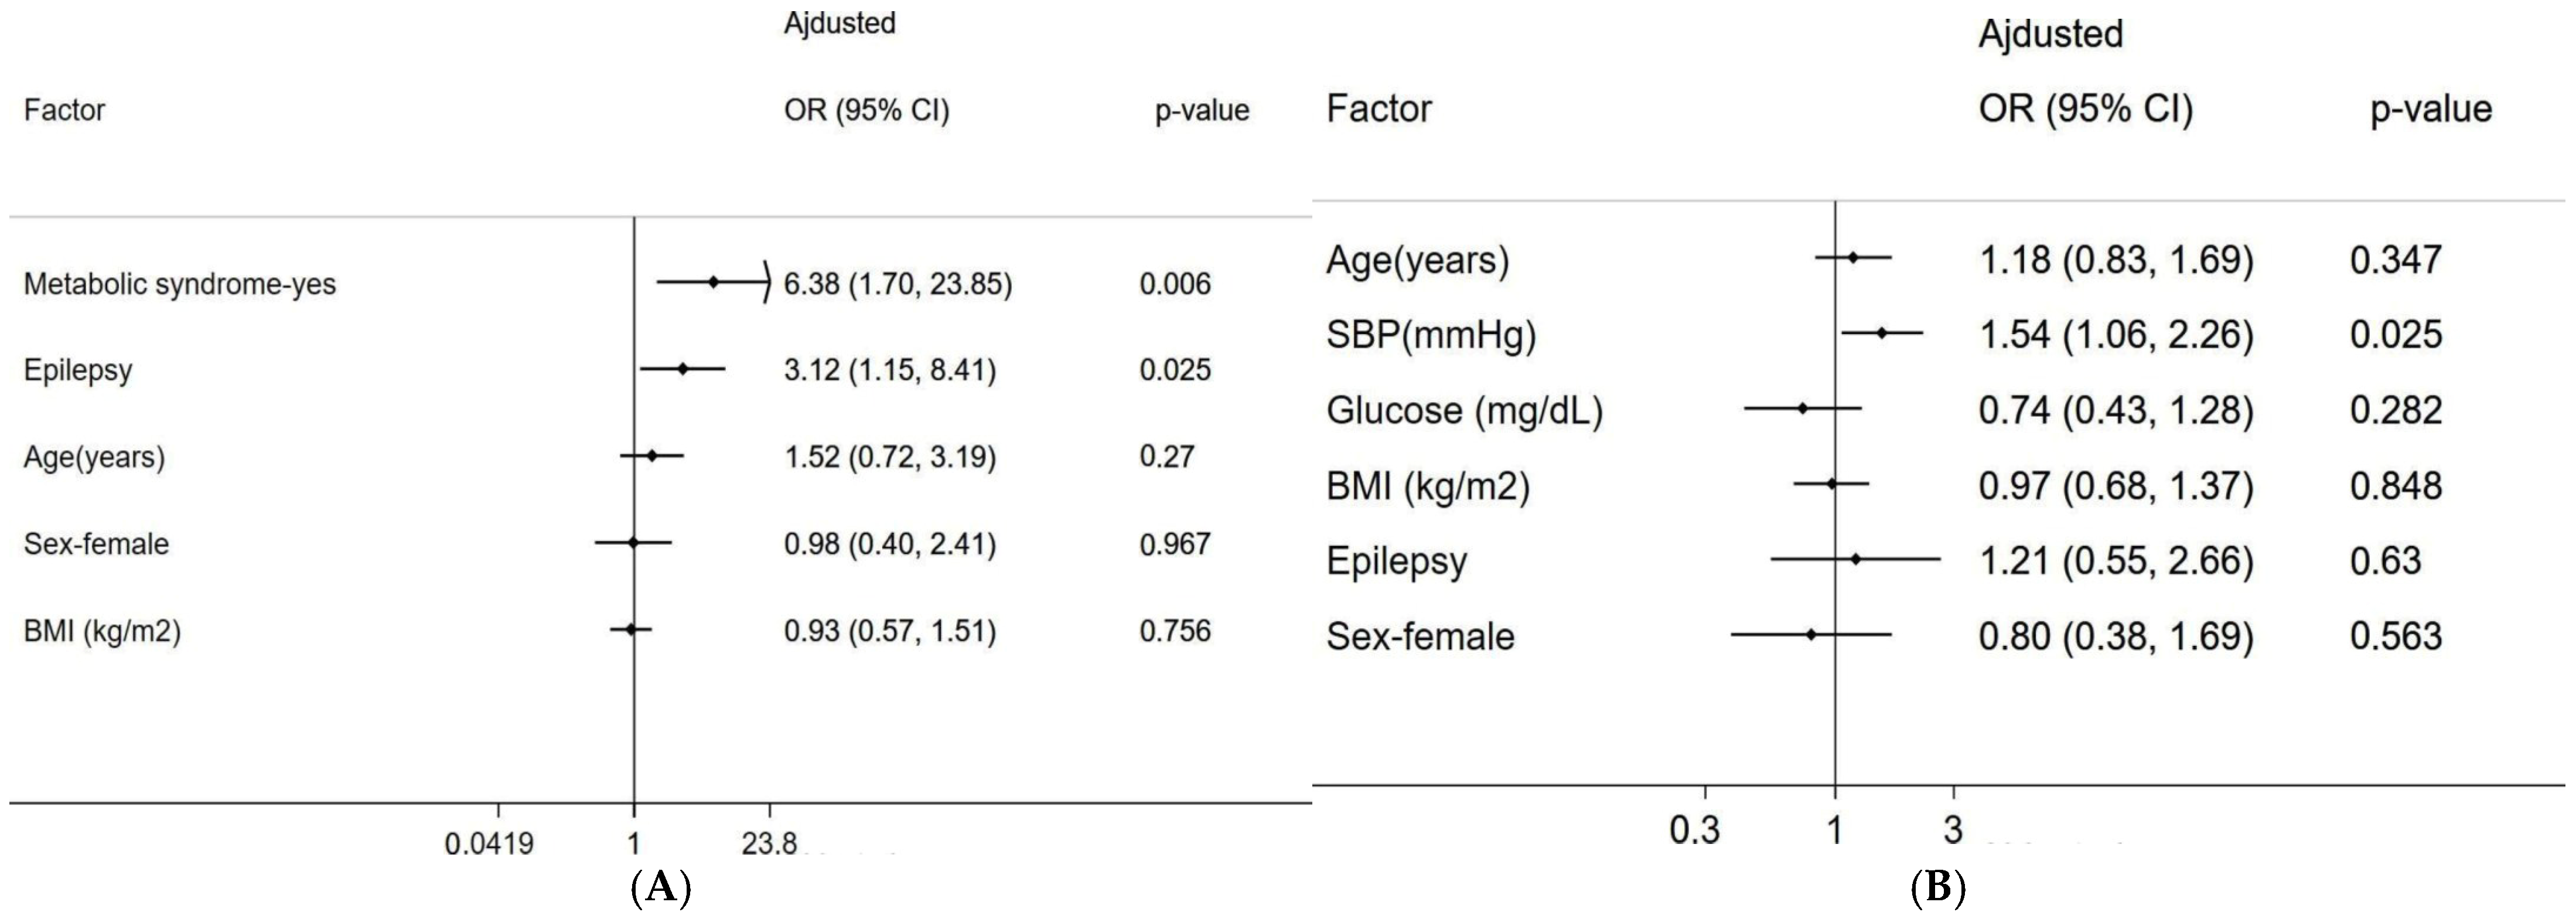
Task: Click the p-value 0.848
Action: pos(2396,486)
